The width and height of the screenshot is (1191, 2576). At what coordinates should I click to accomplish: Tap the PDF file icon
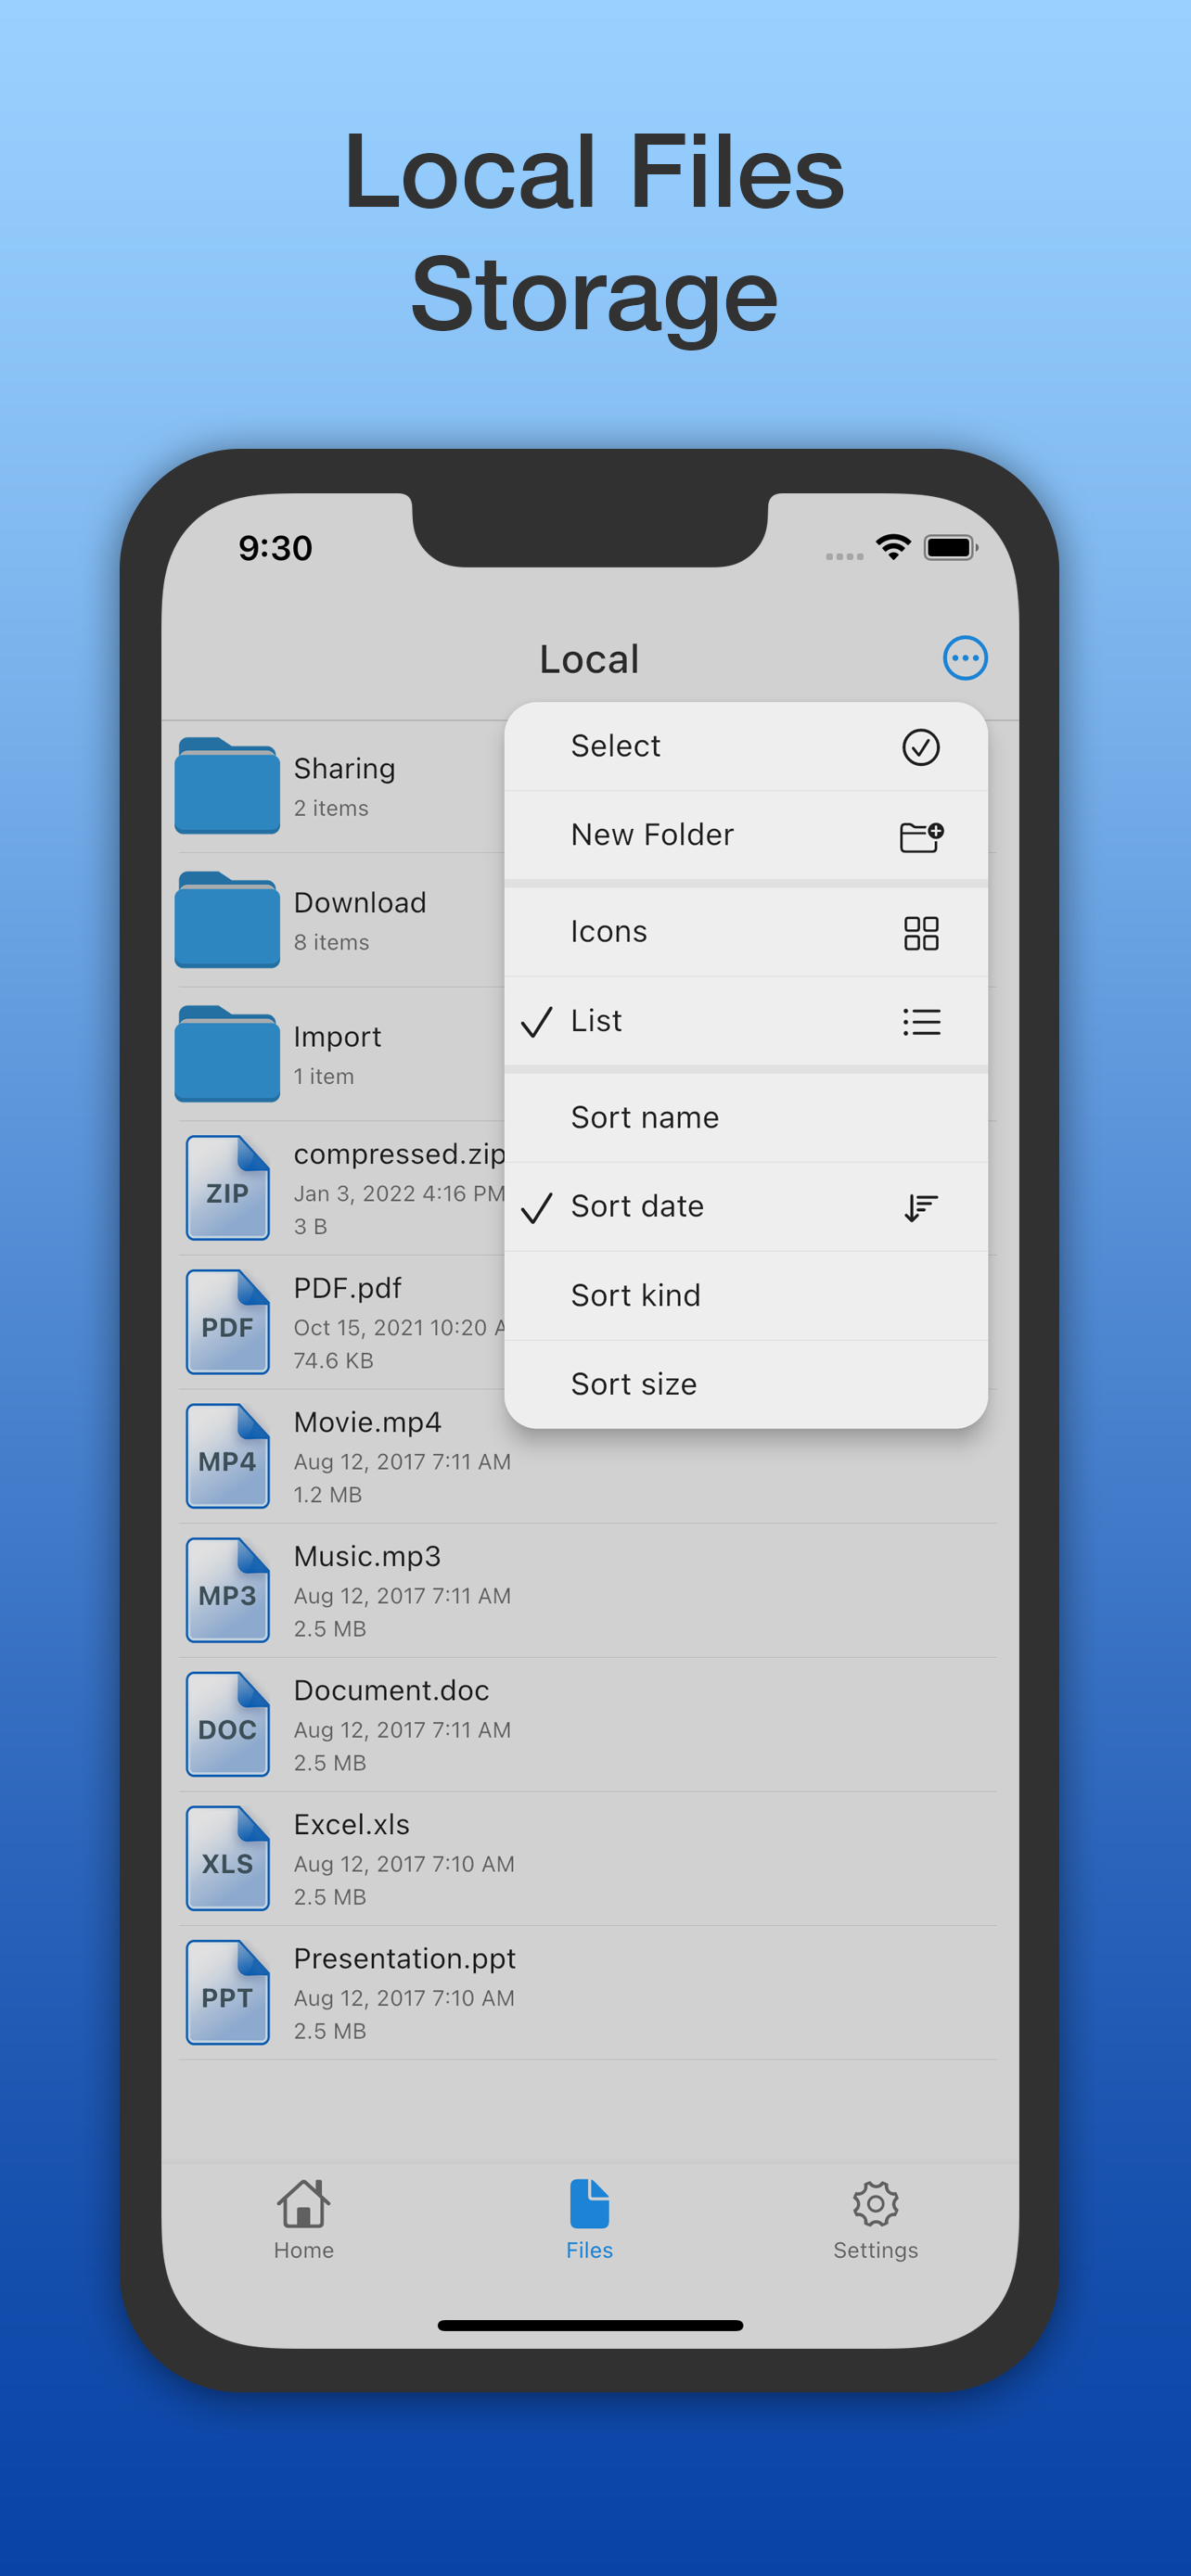click(228, 1322)
